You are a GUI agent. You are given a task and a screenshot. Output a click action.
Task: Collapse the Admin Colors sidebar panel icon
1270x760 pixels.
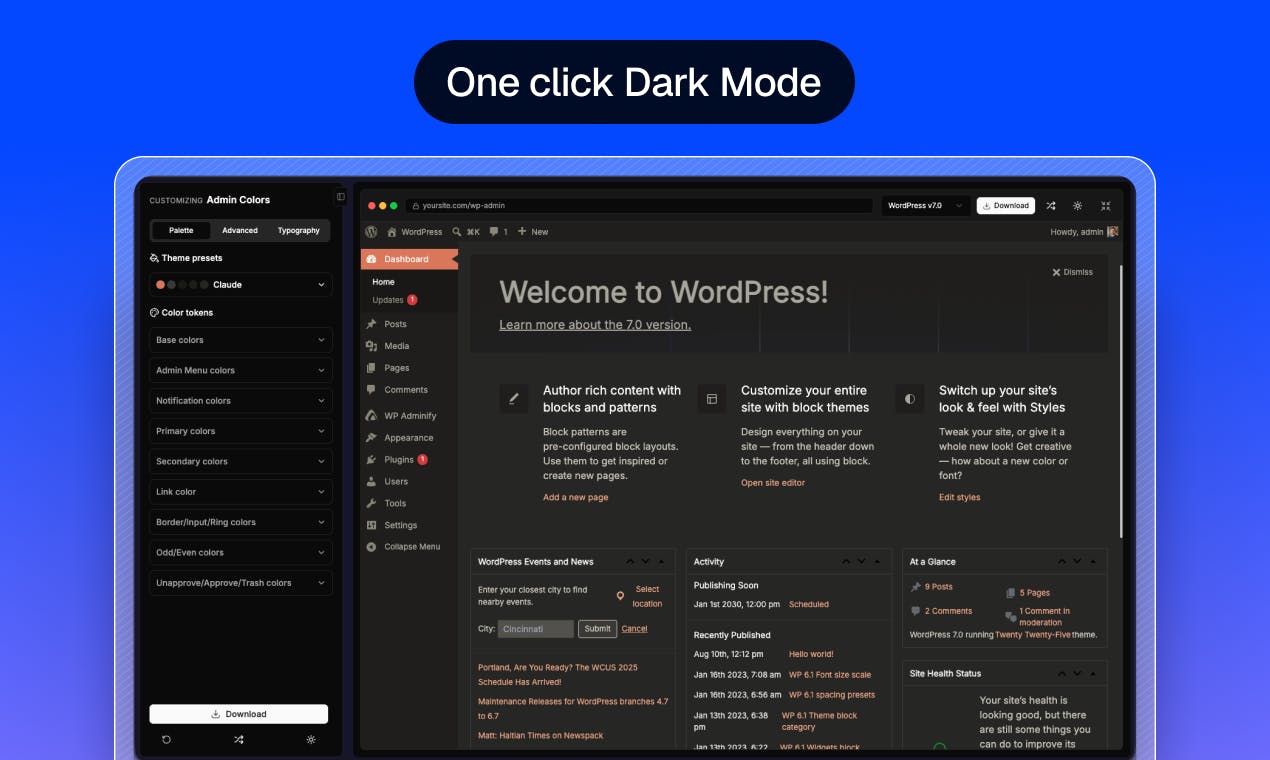click(x=340, y=197)
